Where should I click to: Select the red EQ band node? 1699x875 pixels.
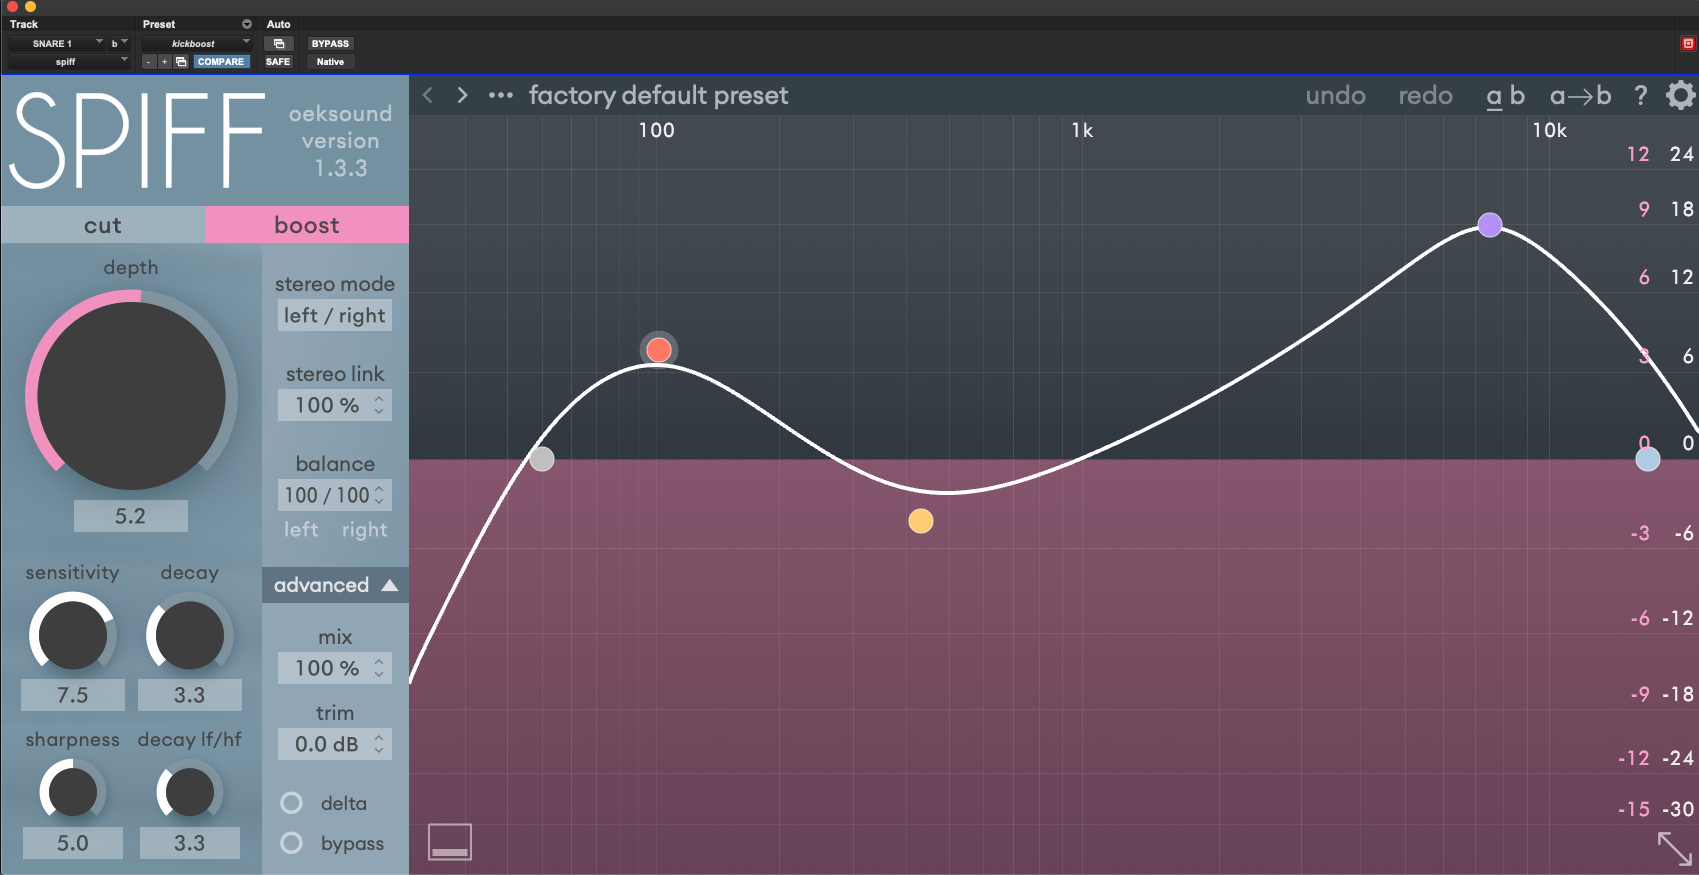point(658,350)
